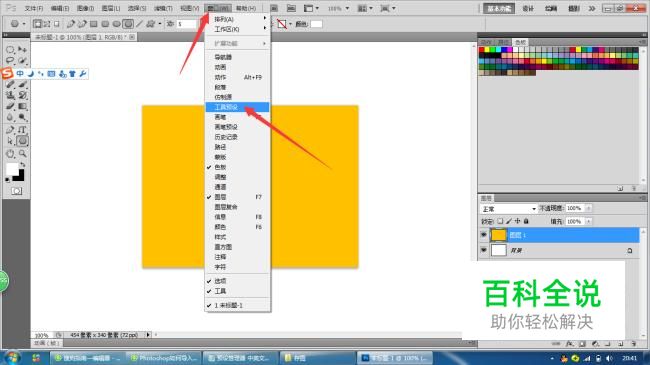The width and height of the screenshot is (650, 365).
Task: Select the Clone Stamp tool
Action: click(x=10, y=95)
